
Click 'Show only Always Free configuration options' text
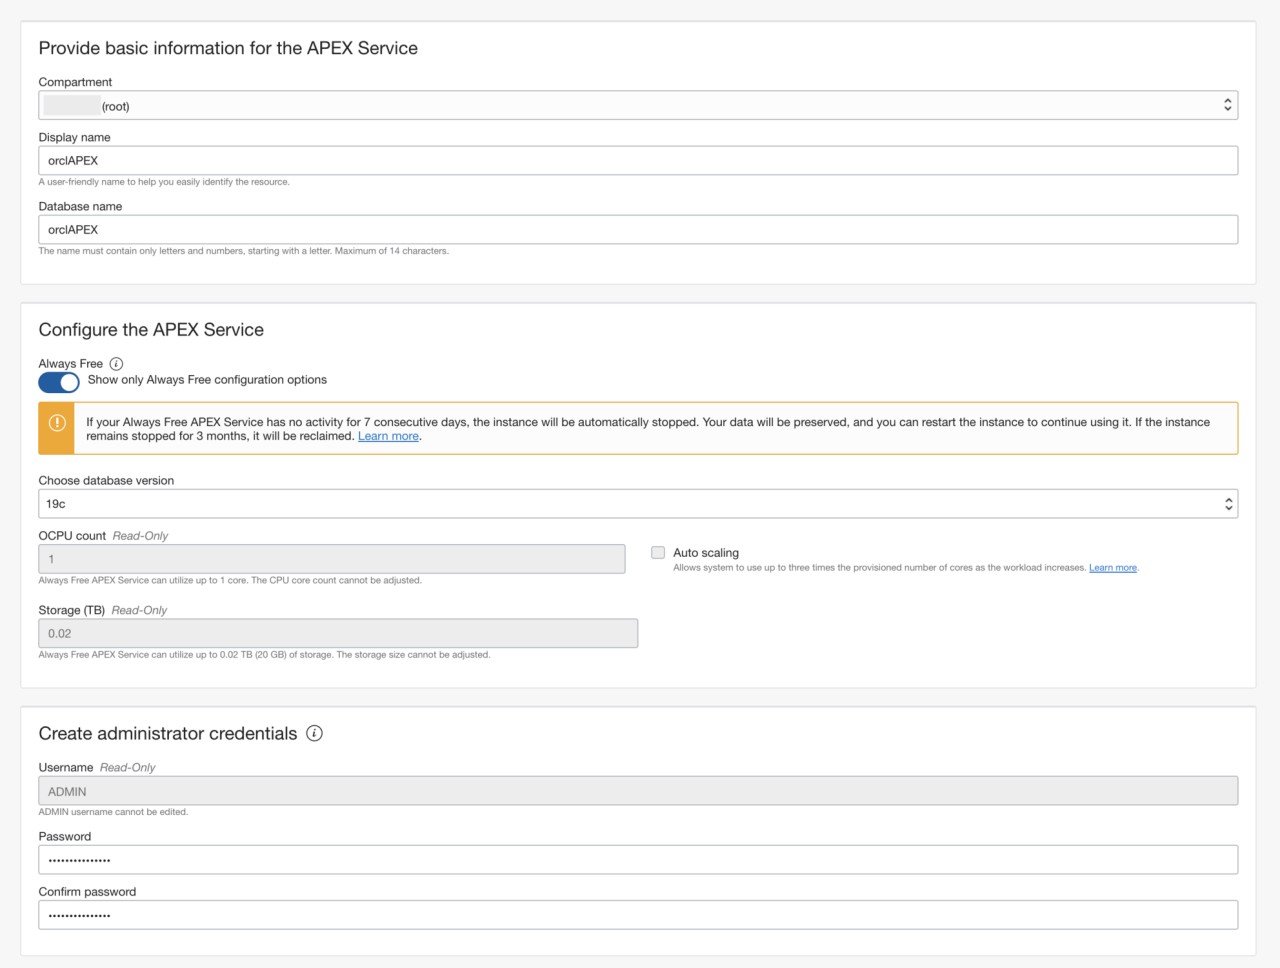[207, 380]
